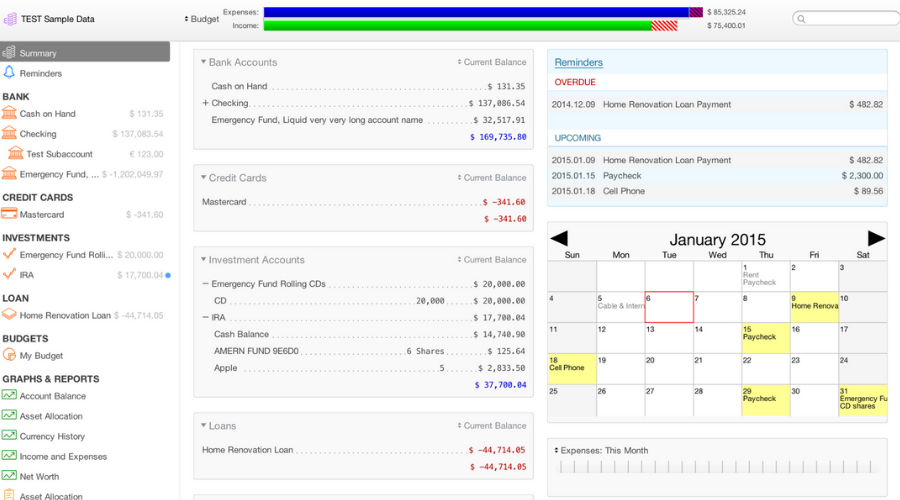Click the Net Worth graph icon
The image size is (900, 500).
pos(9,476)
